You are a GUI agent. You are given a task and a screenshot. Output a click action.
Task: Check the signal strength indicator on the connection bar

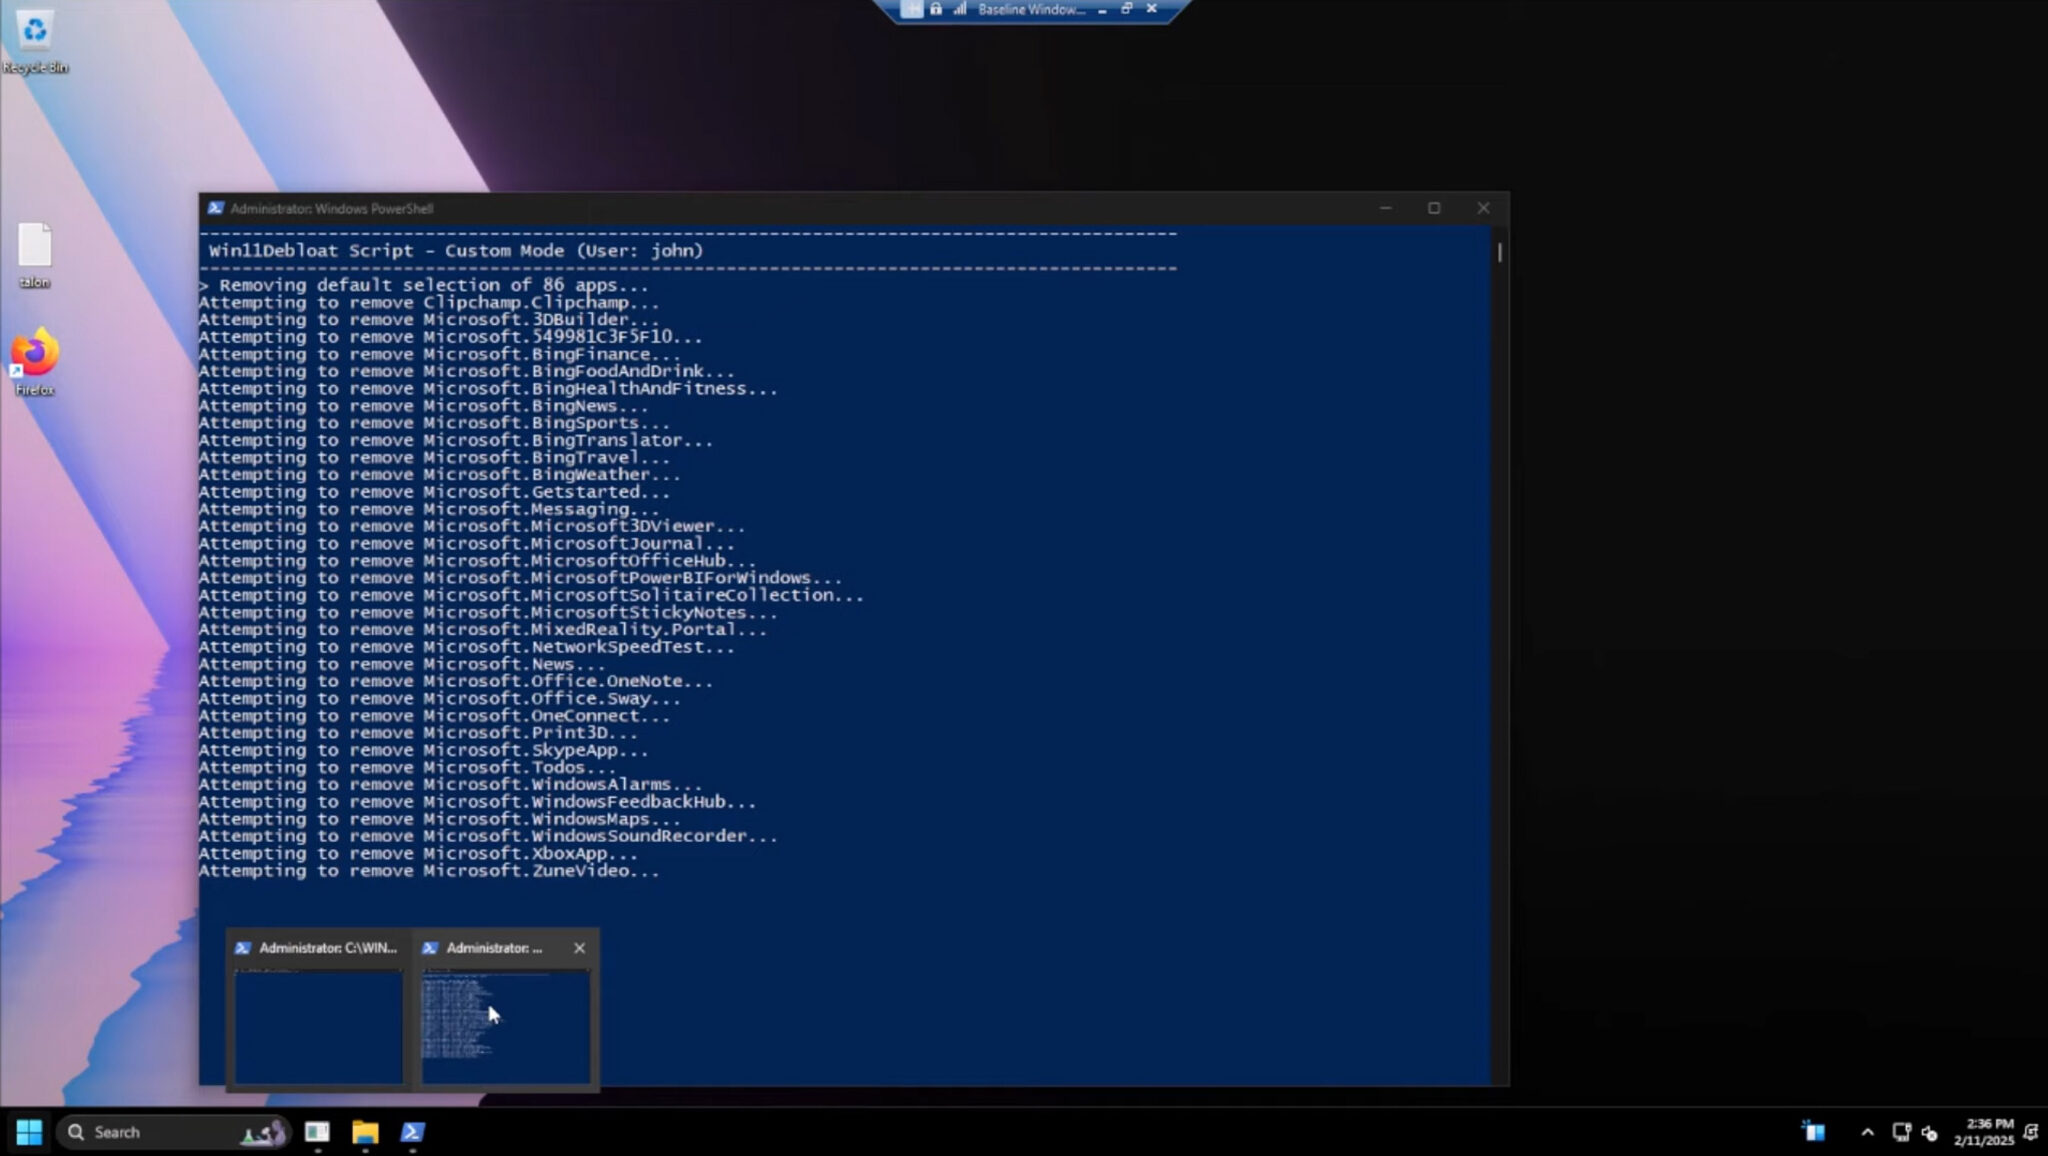click(959, 9)
